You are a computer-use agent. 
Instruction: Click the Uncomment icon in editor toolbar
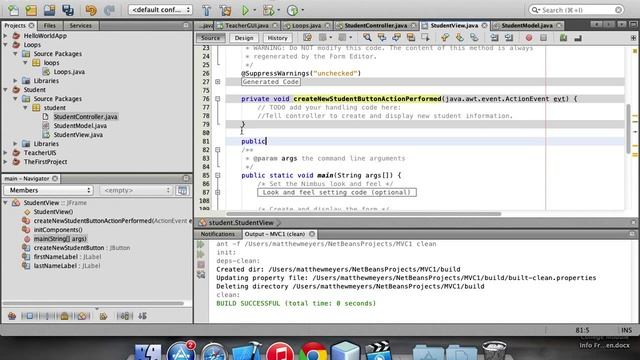click(578, 38)
